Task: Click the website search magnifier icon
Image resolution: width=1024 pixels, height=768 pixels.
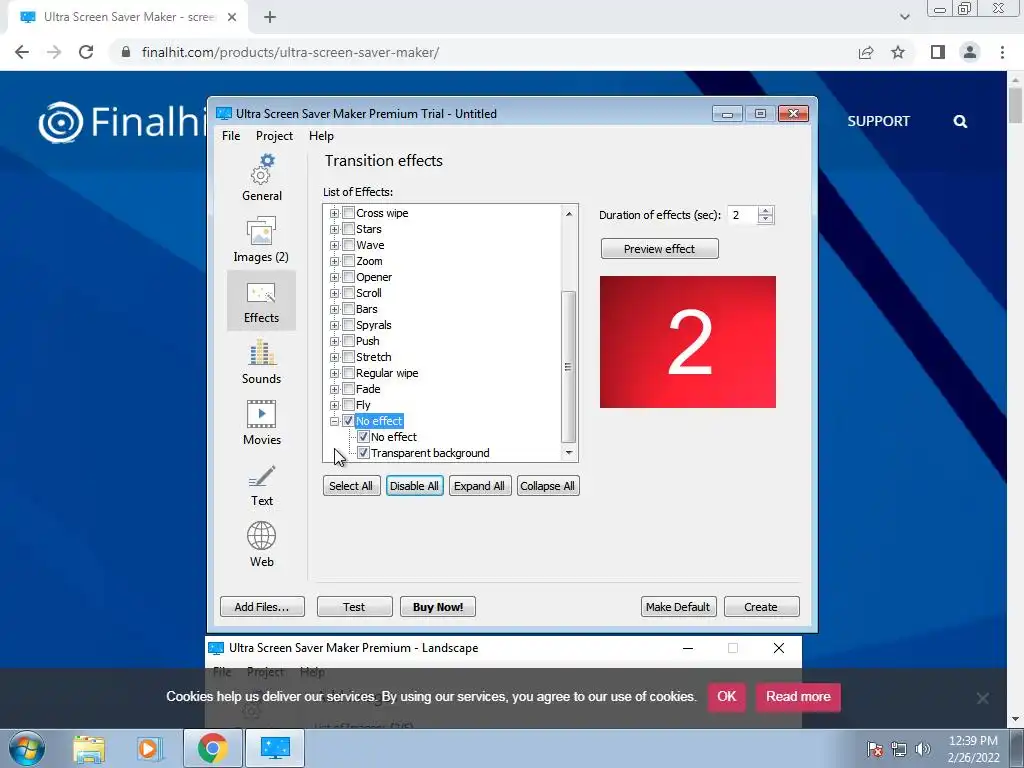Action: [x=960, y=121]
